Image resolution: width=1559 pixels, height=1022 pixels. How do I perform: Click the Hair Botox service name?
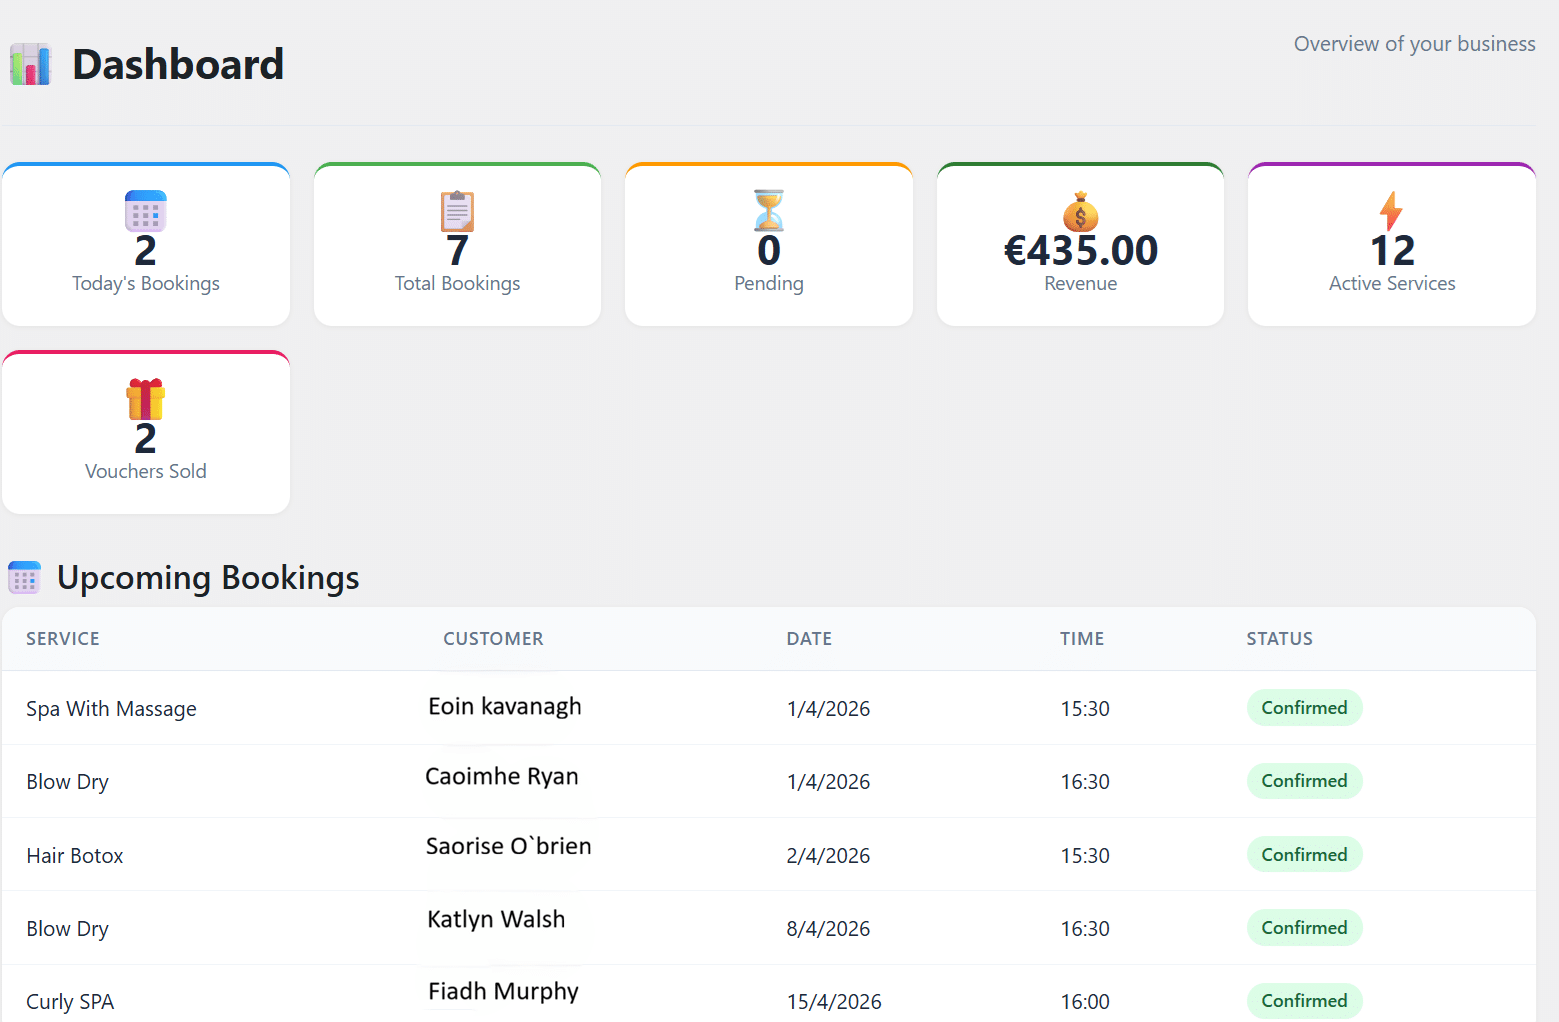click(x=75, y=855)
